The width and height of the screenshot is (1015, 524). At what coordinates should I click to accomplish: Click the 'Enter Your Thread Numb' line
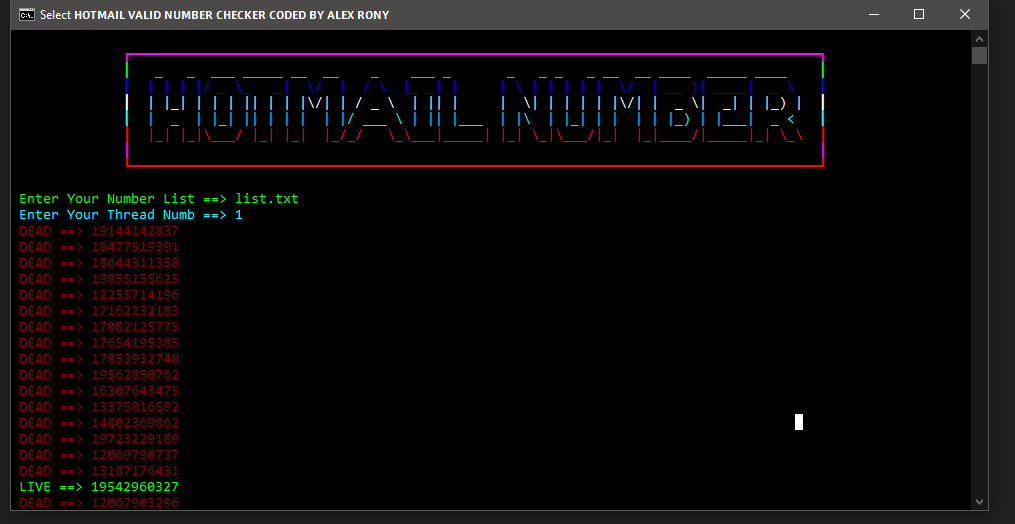coord(131,214)
